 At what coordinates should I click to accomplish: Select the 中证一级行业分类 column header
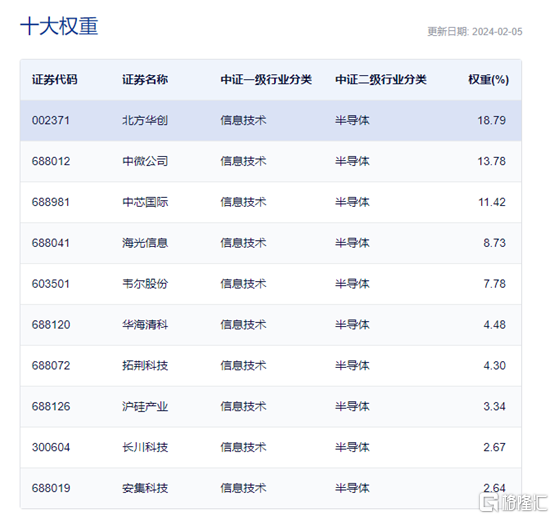coord(266,79)
